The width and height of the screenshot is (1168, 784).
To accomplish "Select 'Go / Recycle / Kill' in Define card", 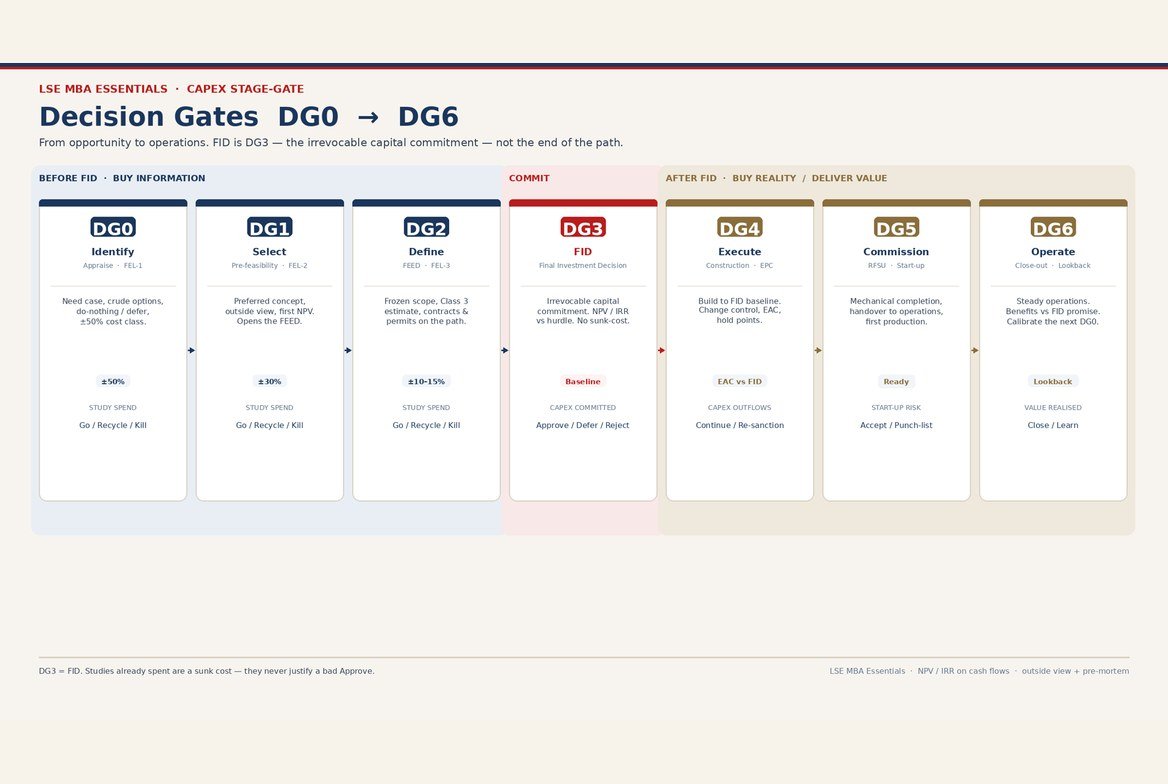I will click(x=426, y=426).
